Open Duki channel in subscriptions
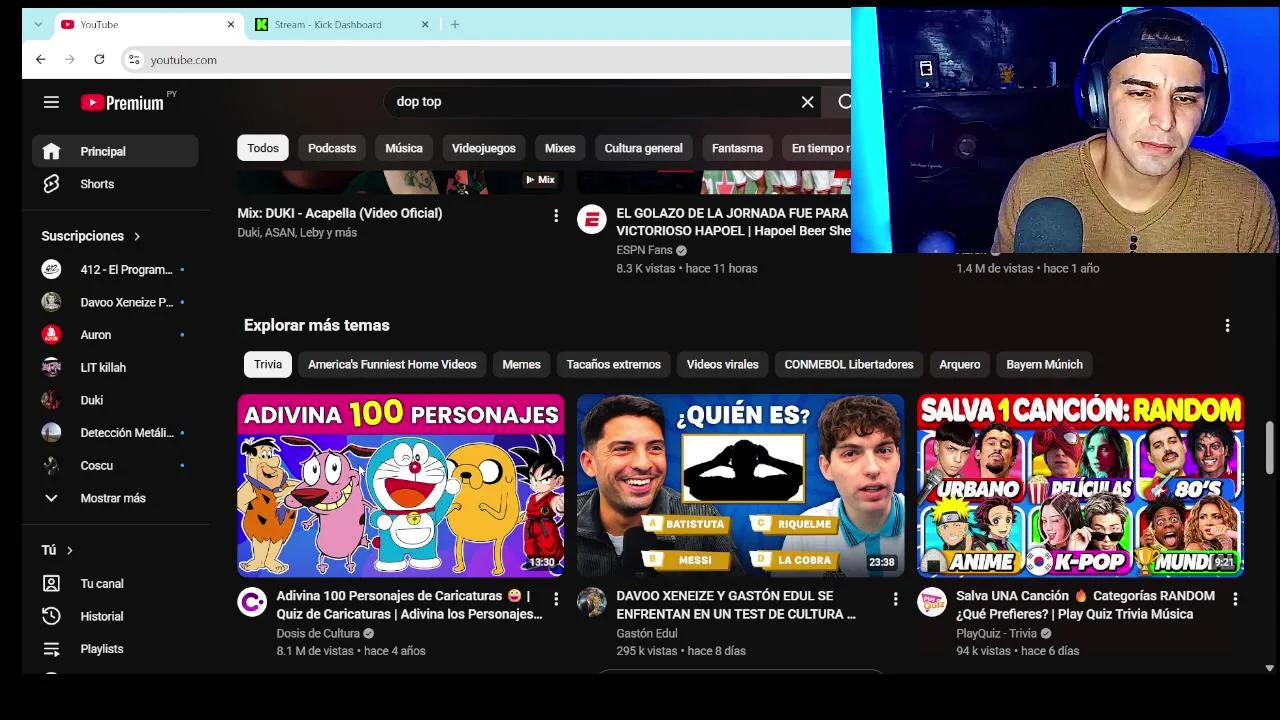Viewport: 1280px width, 720px height. click(x=116, y=400)
